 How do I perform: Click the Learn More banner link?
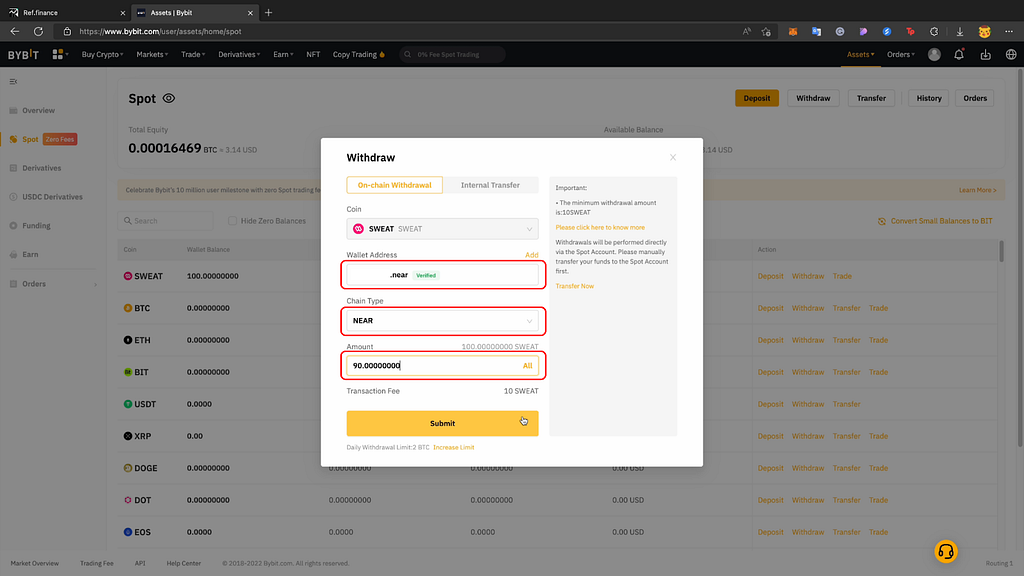click(x=978, y=190)
